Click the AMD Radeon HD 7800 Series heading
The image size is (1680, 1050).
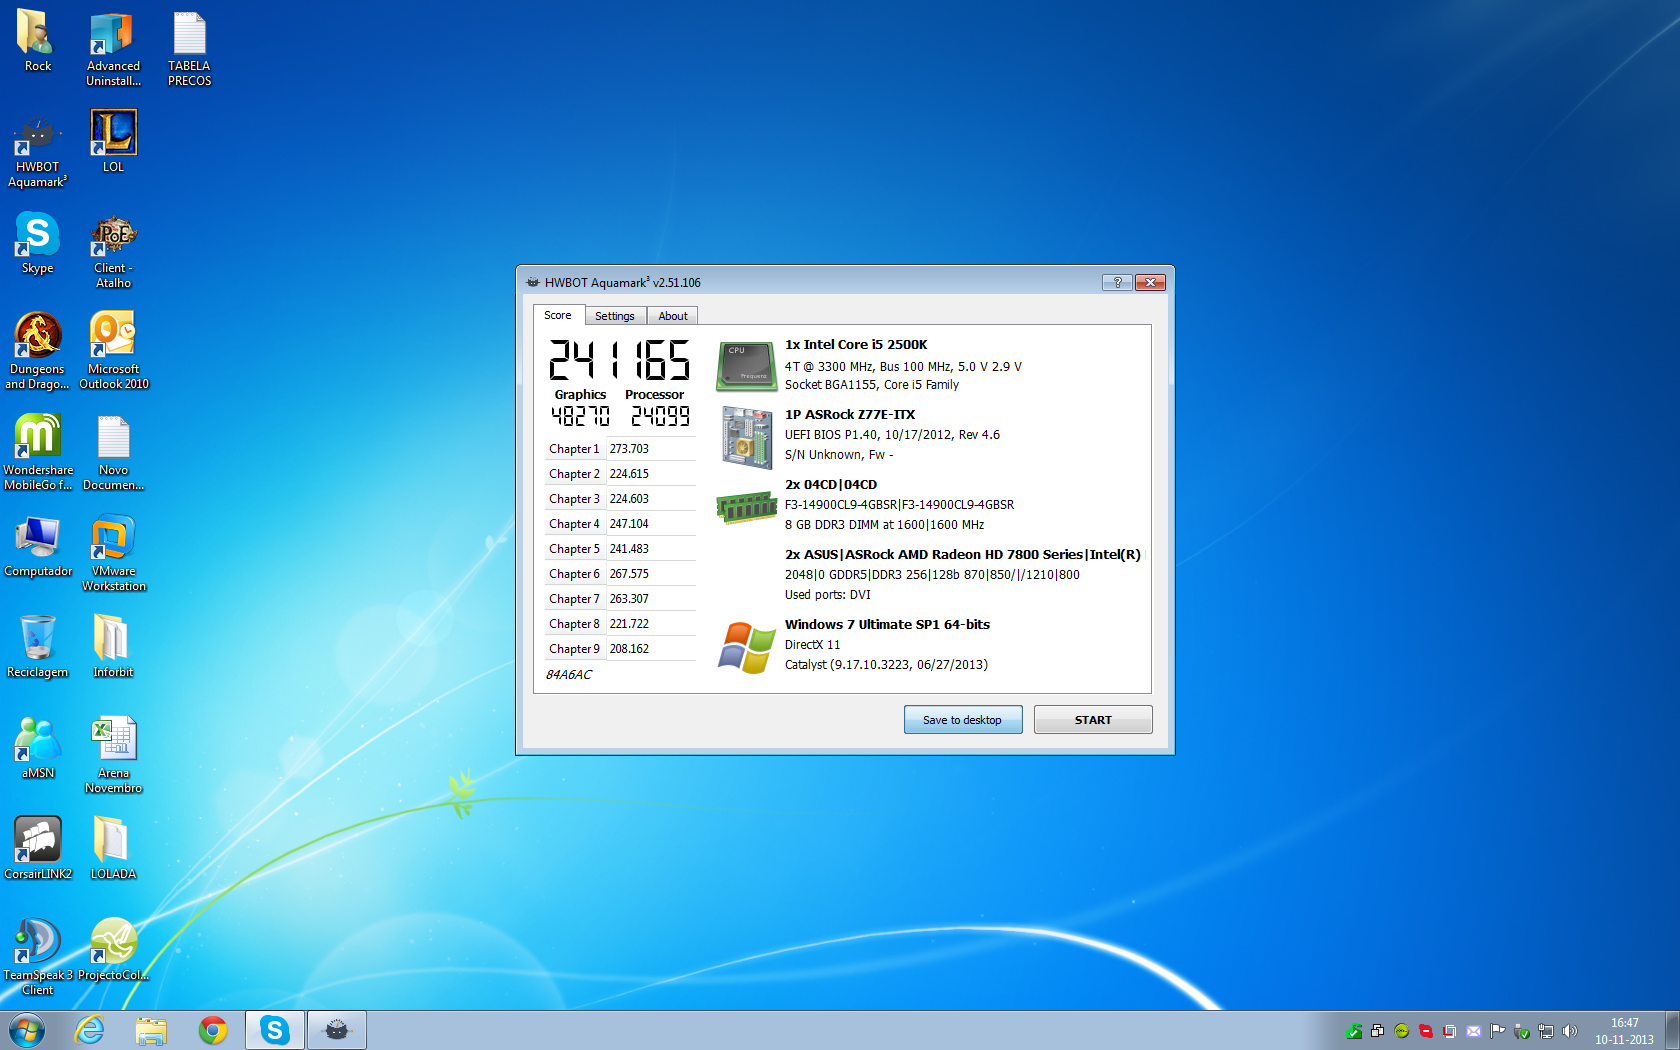click(x=962, y=555)
